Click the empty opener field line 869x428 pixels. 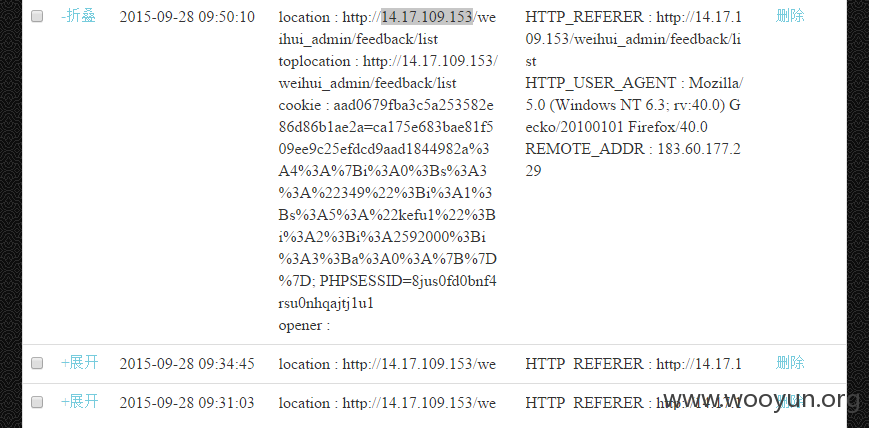[x=304, y=325]
